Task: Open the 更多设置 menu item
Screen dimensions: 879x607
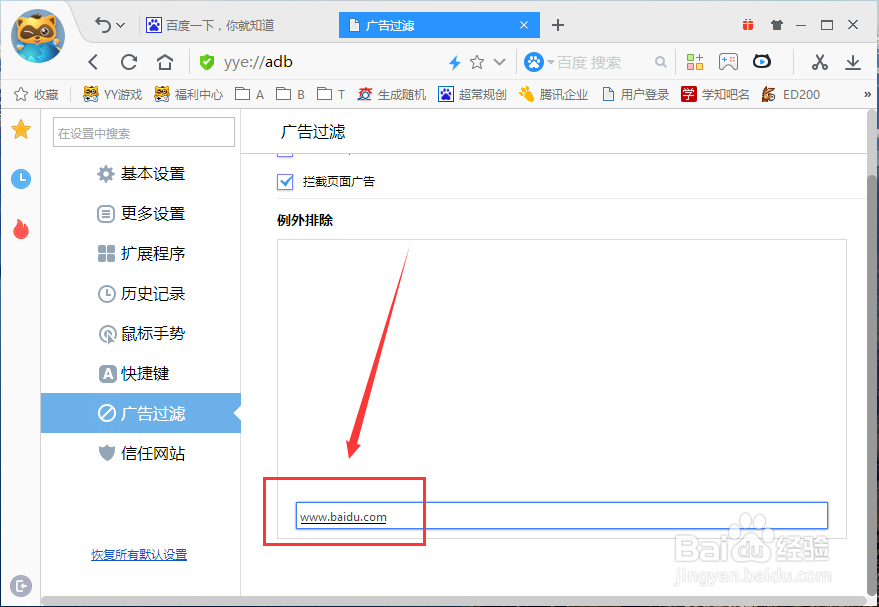Action: [x=141, y=214]
